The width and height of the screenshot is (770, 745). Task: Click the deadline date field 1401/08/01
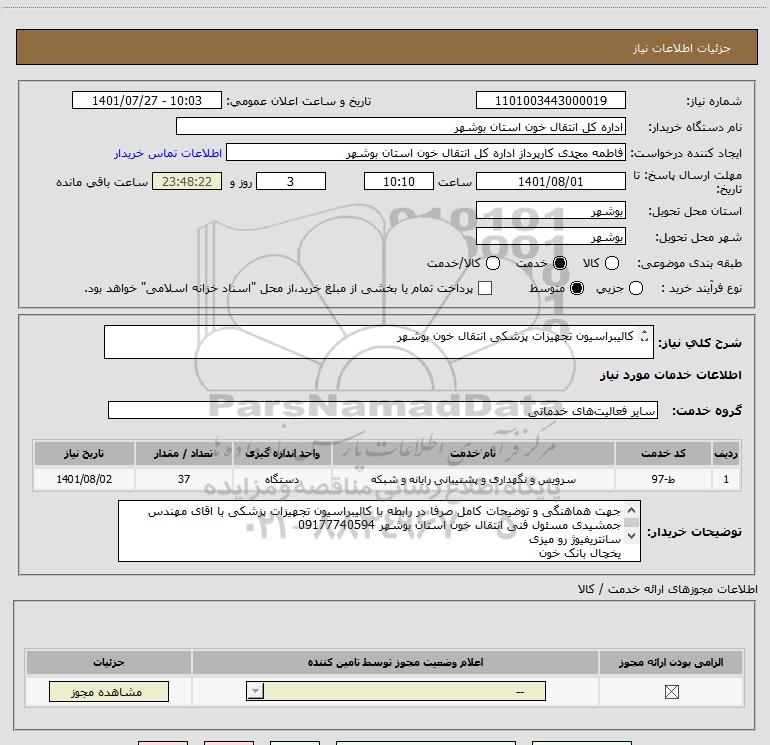point(550,181)
